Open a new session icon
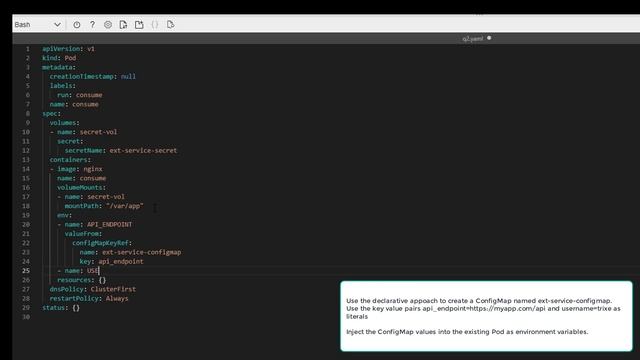This screenshot has height=360, width=640. point(139,24)
